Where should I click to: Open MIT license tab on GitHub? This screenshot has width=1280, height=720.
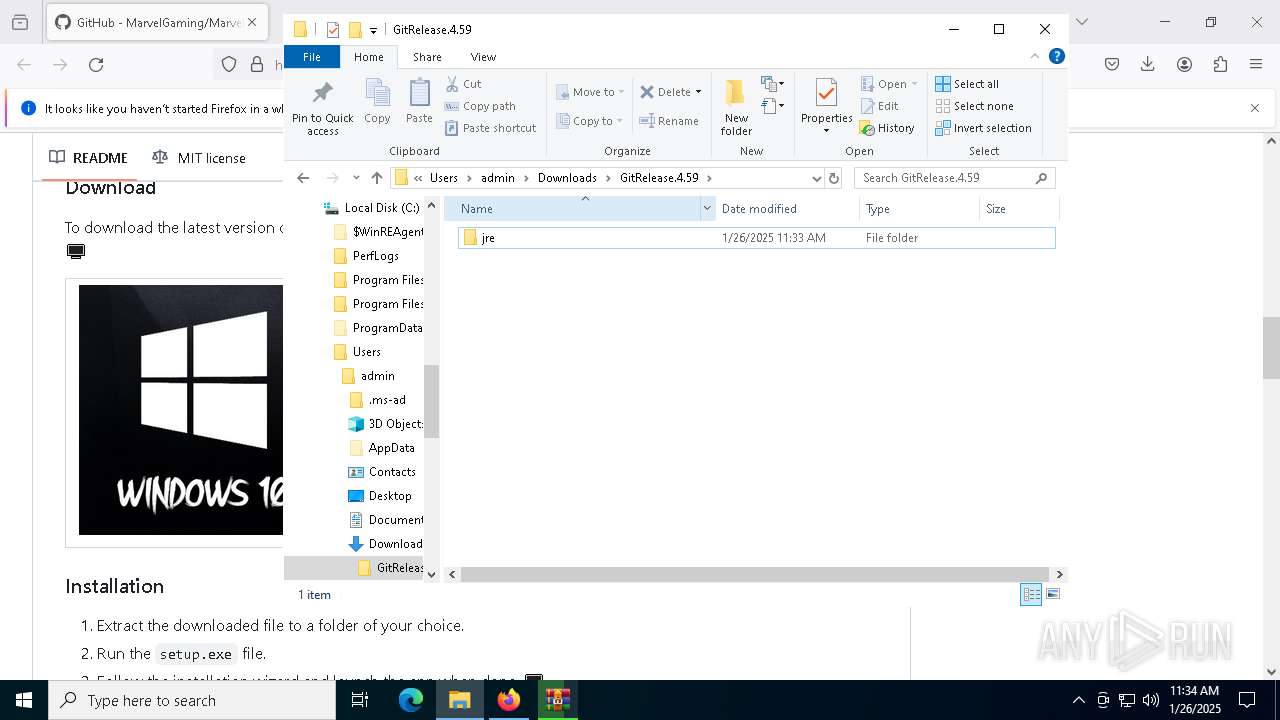pos(198,158)
